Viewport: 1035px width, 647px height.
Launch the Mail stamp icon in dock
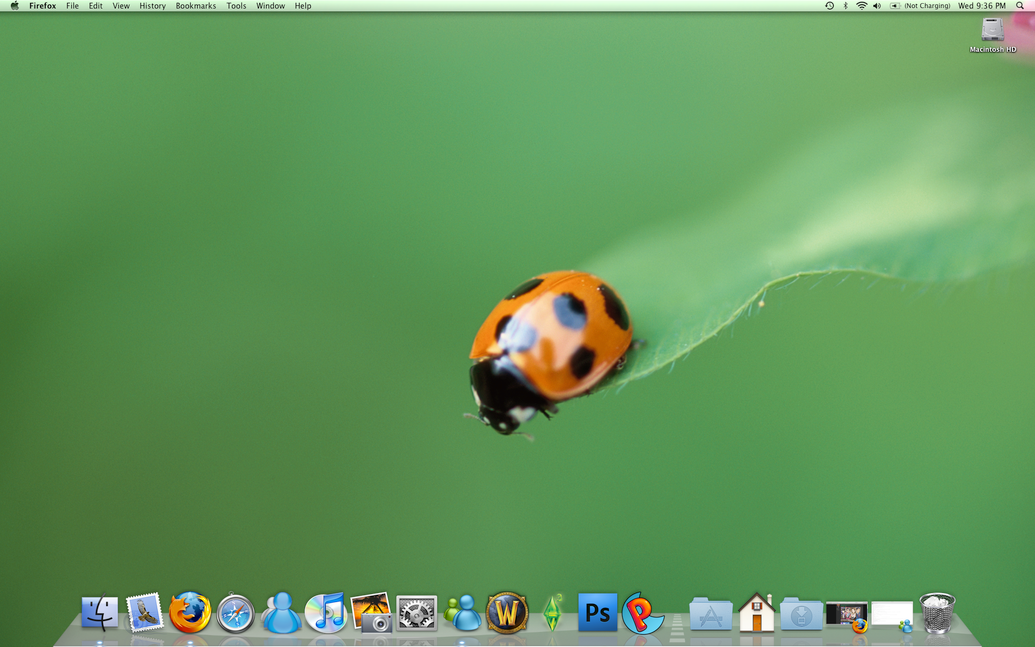[x=144, y=613]
